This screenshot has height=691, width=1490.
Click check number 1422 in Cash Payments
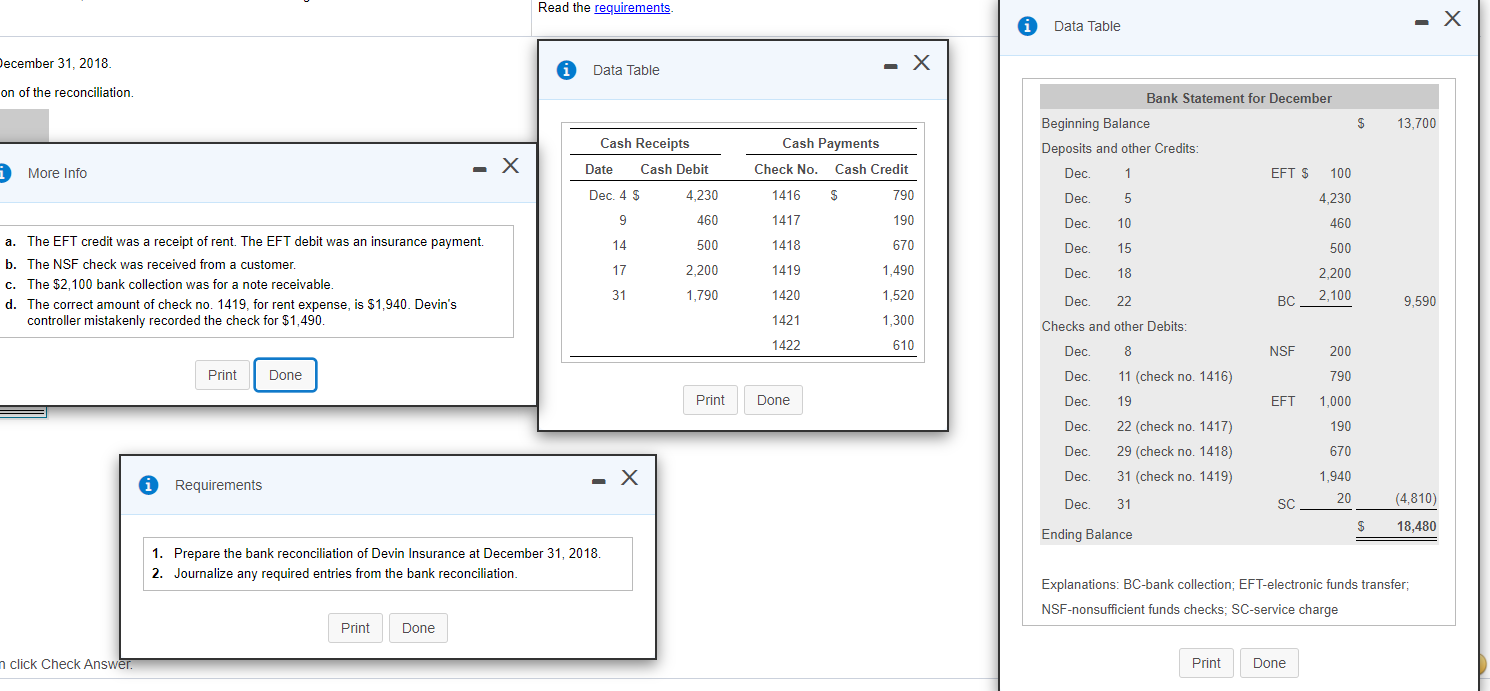tap(786, 345)
